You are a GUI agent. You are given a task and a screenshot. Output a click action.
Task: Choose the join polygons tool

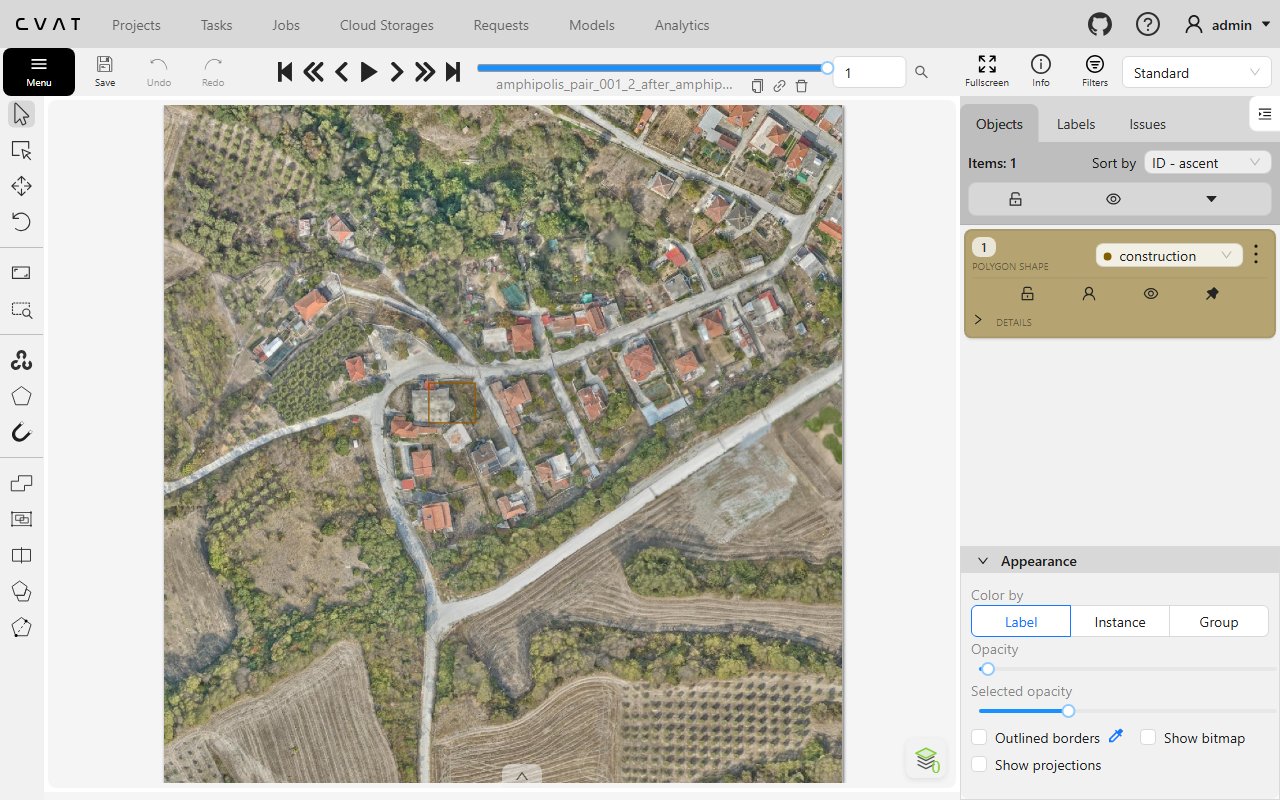point(21,591)
